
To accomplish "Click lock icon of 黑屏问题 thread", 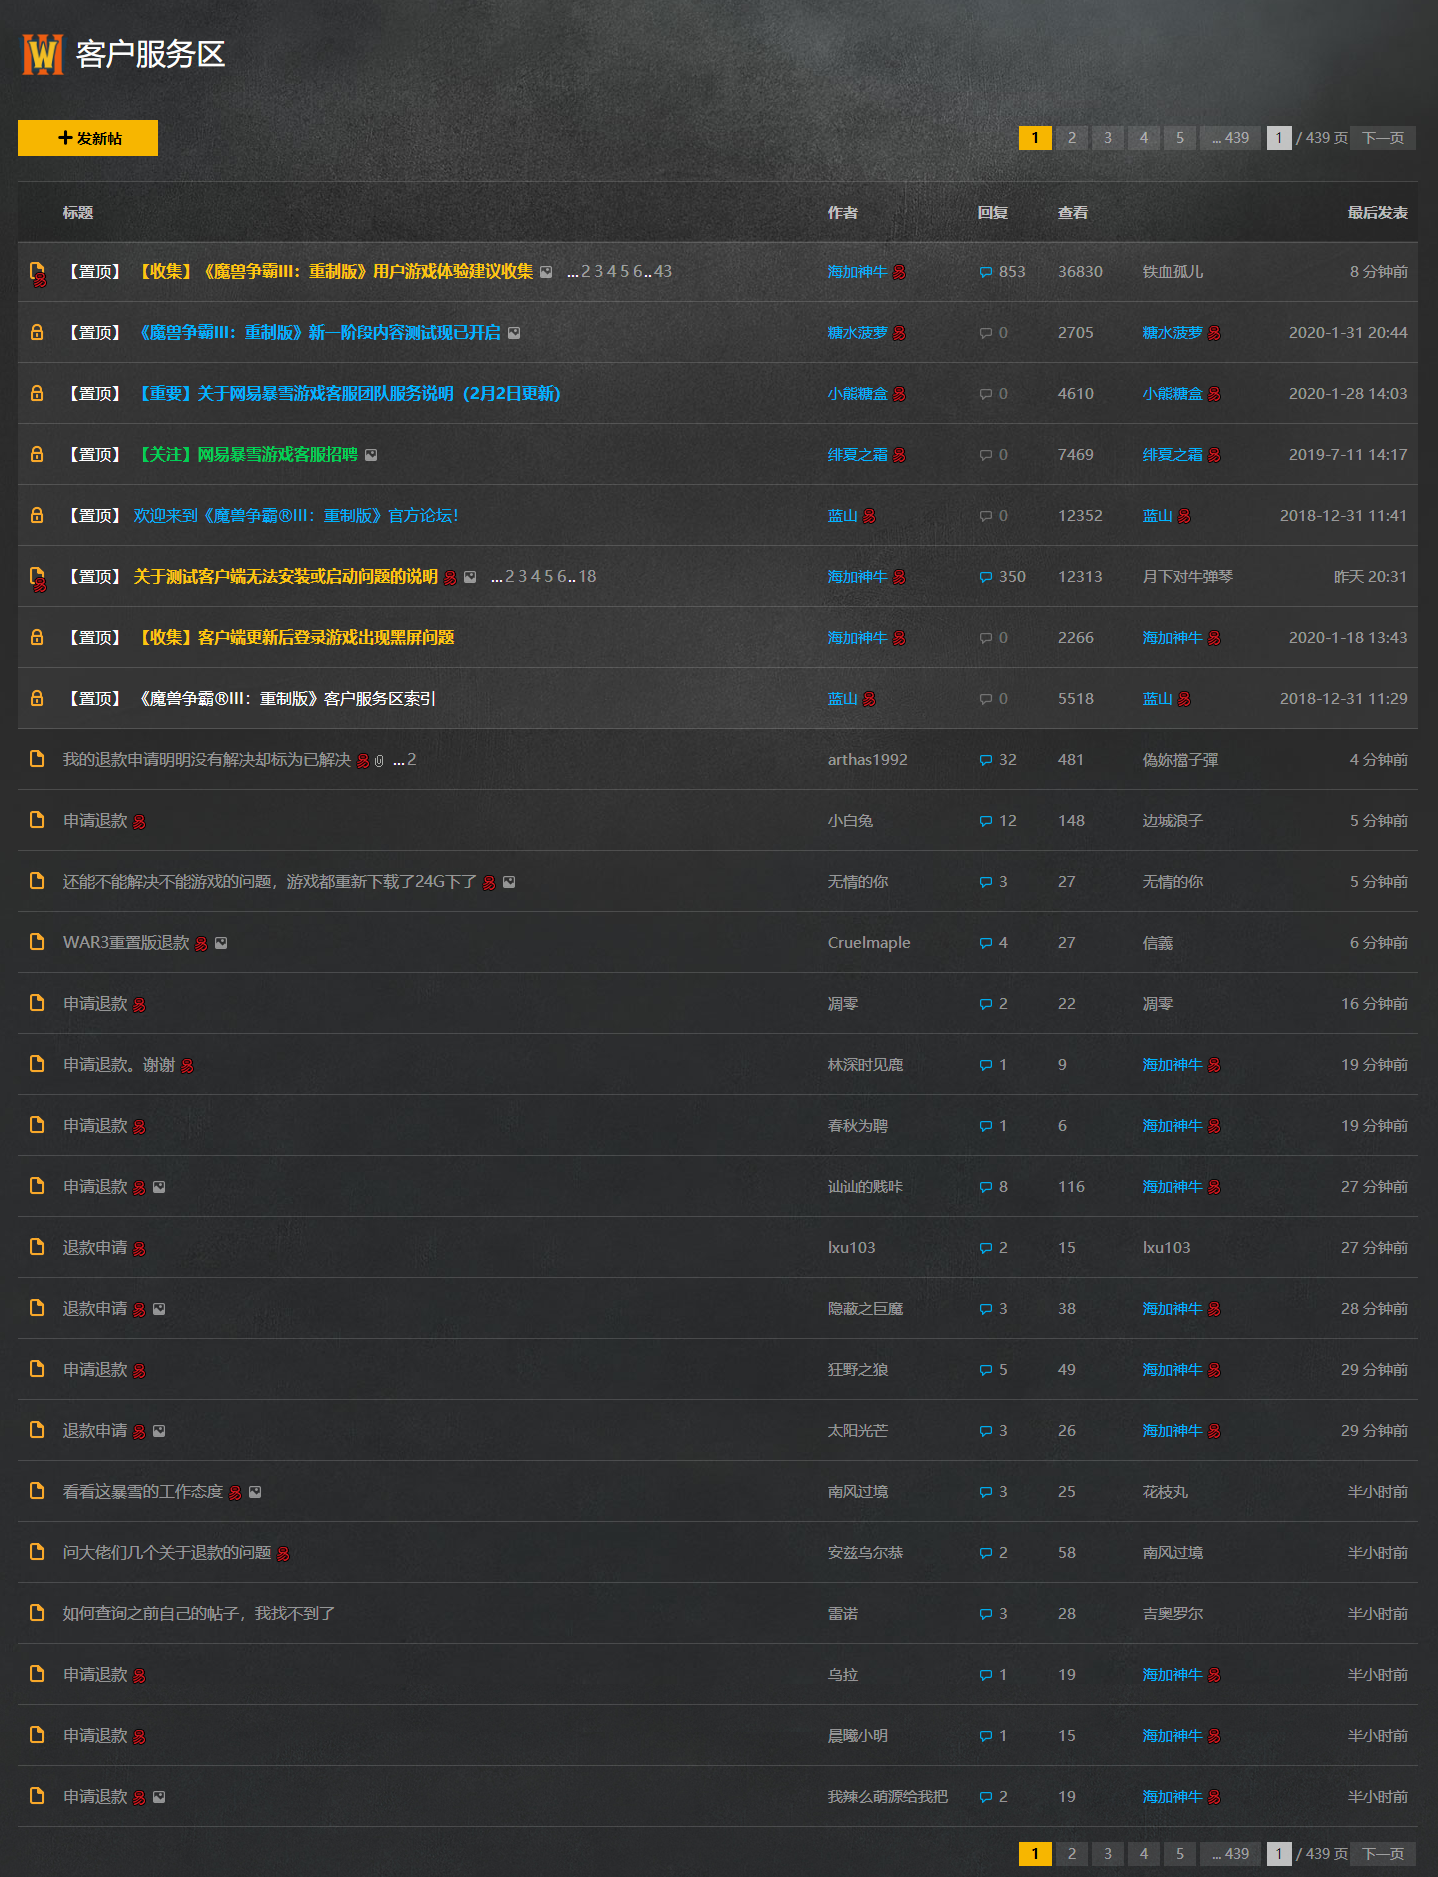I will [37, 637].
